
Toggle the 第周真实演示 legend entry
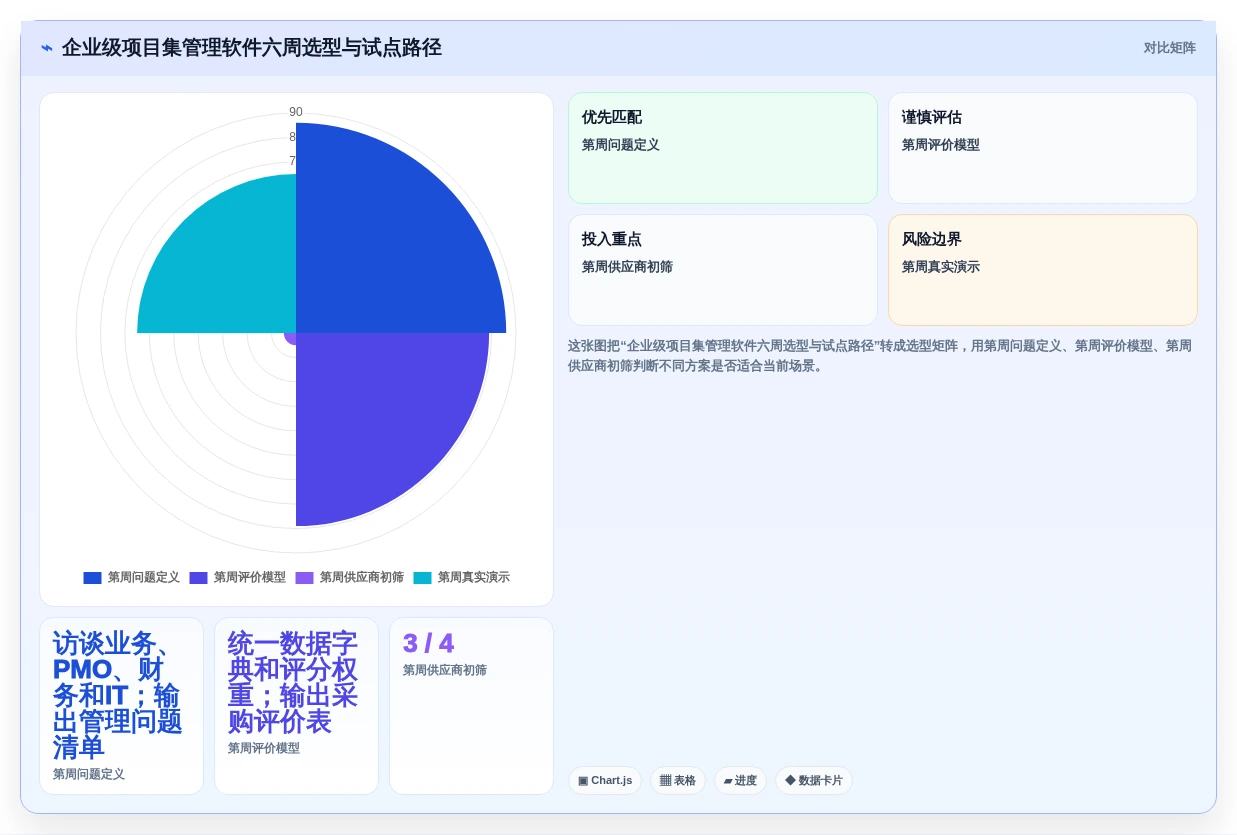(x=461, y=578)
